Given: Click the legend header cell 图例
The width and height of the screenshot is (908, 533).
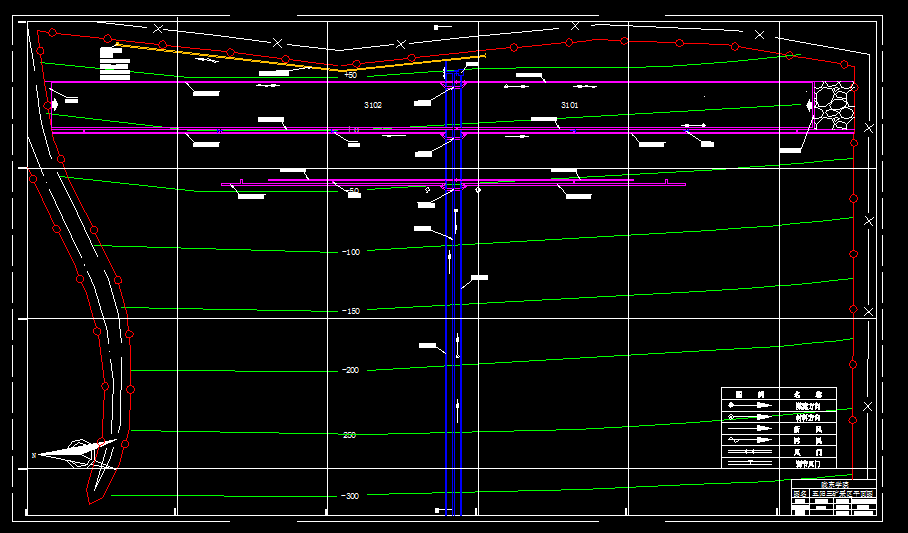Looking at the screenshot, I should 750,394.
